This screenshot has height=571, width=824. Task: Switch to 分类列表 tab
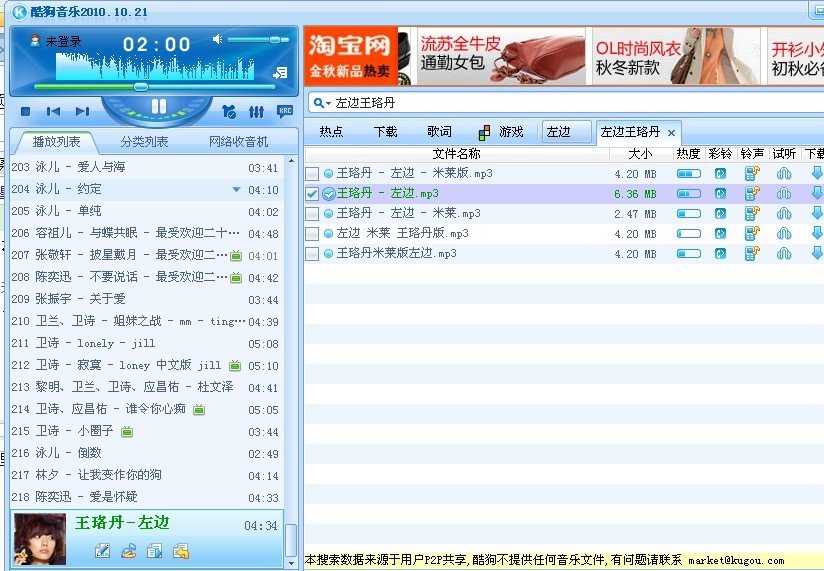click(145, 142)
